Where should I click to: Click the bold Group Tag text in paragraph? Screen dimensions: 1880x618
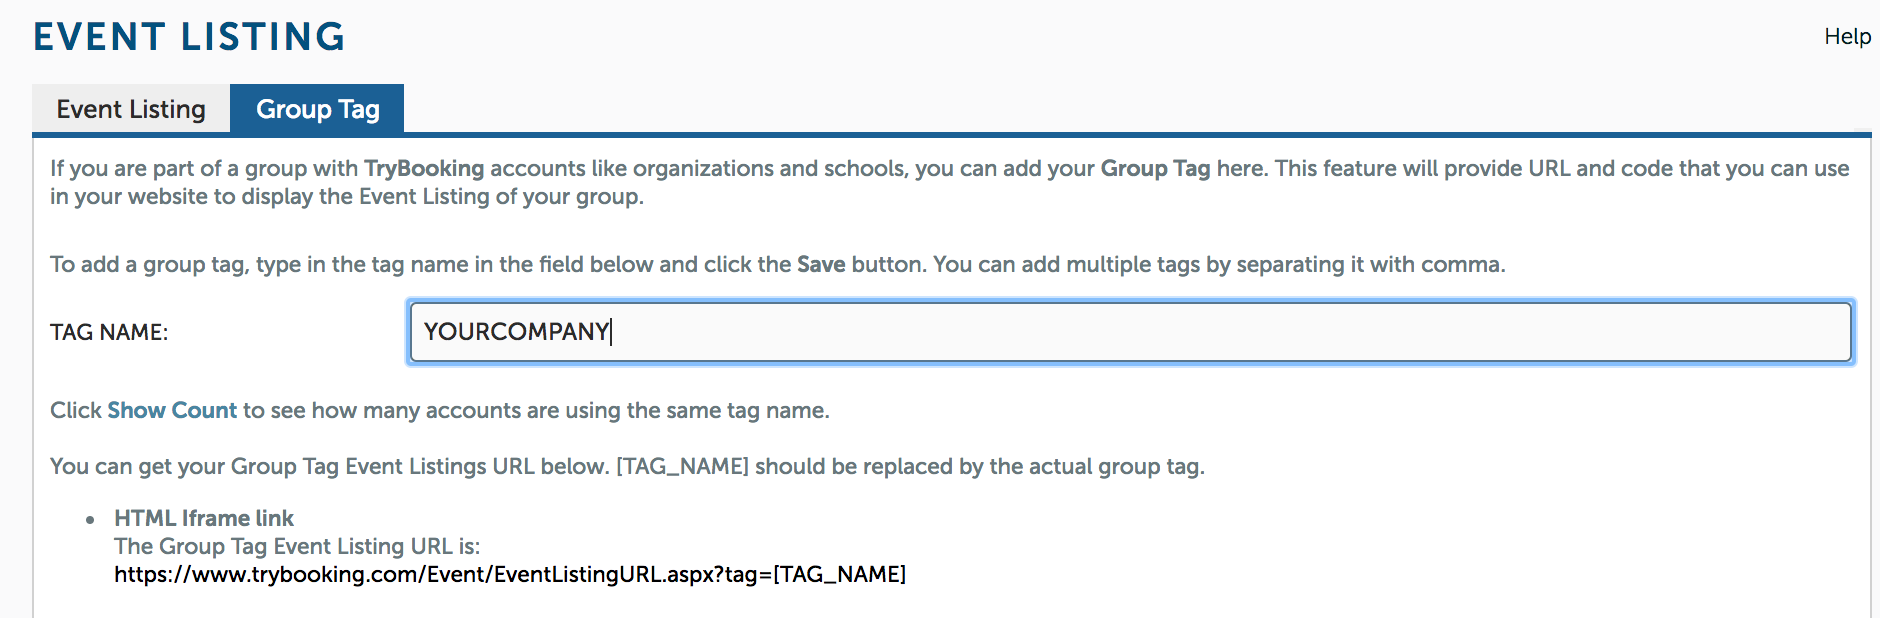1156,168
